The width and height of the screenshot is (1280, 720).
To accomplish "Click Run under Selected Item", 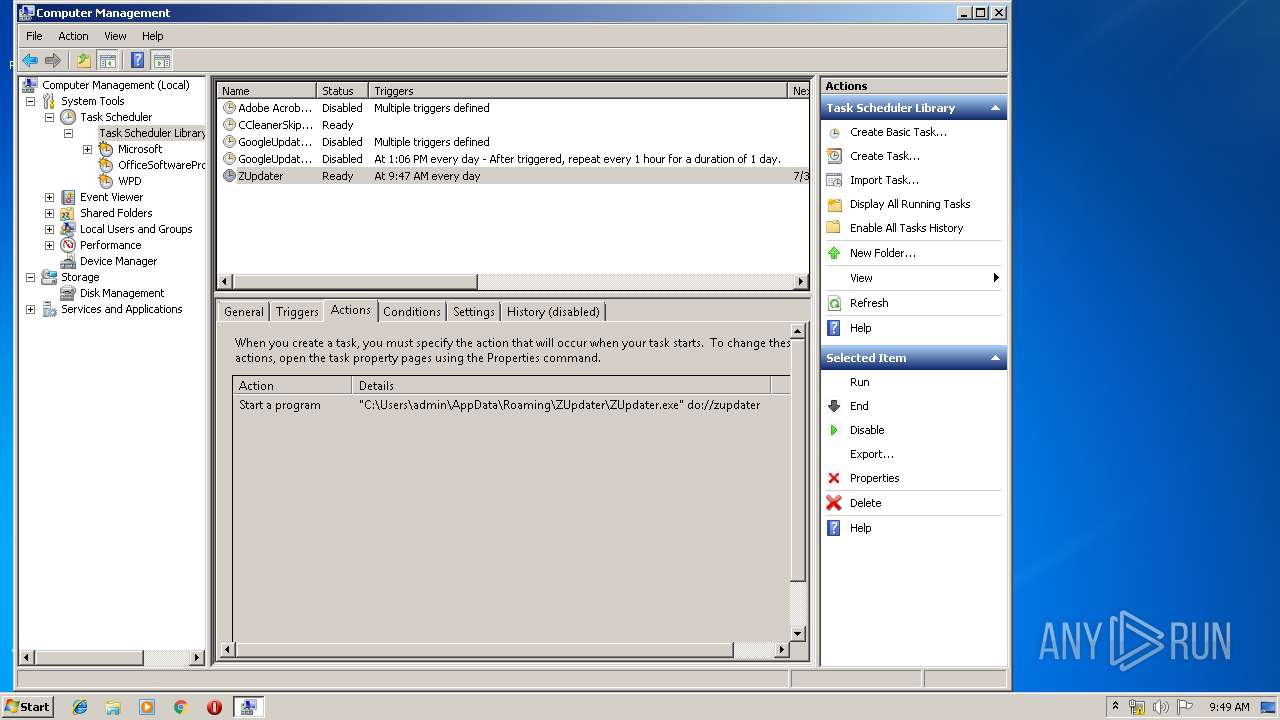I will (860, 382).
